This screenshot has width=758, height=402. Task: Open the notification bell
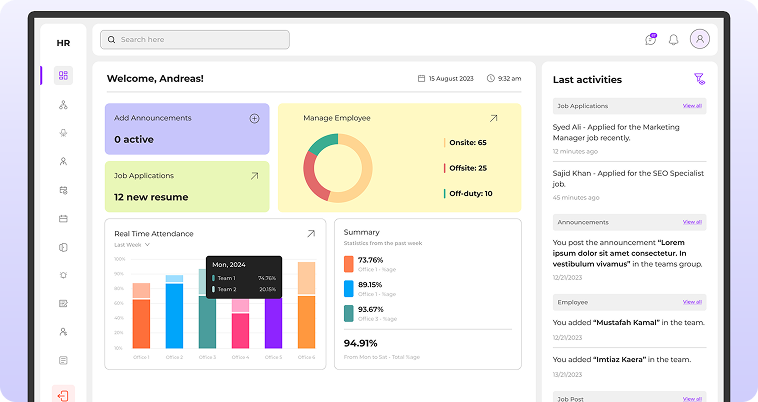(x=673, y=40)
